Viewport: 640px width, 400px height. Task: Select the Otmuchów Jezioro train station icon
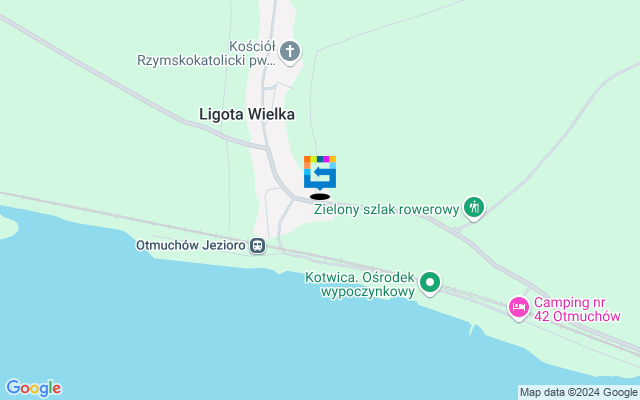[x=258, y=246]
